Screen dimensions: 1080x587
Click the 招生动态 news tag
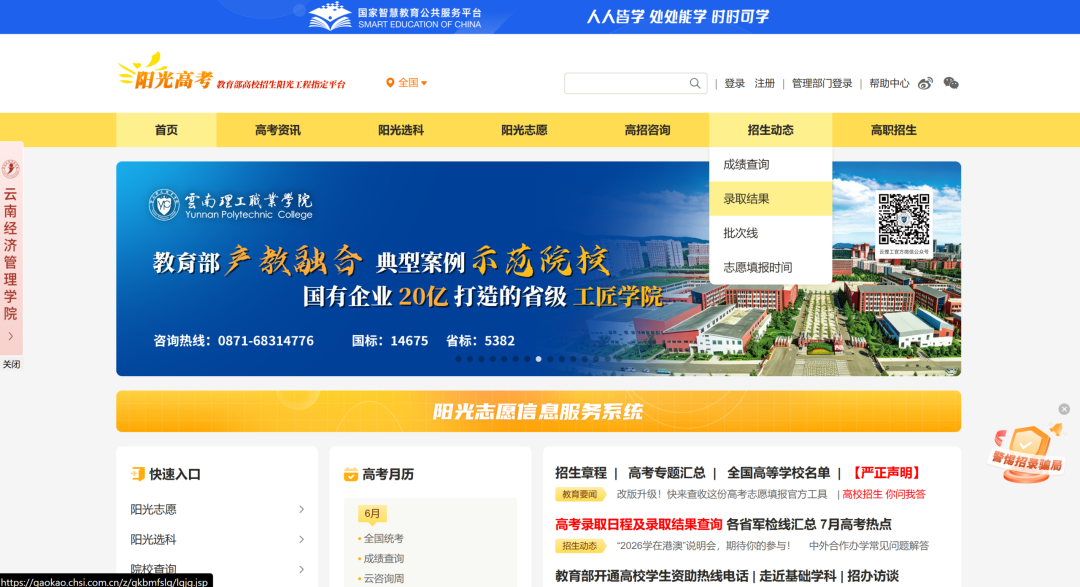coord(580,546)
